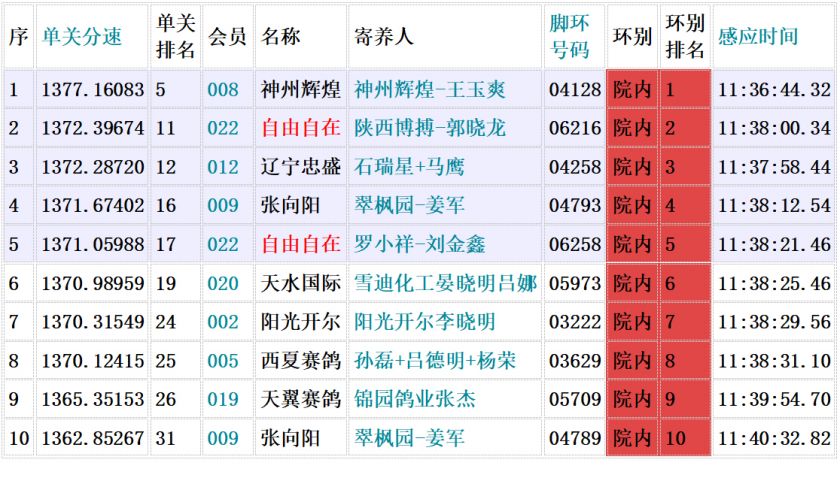The width and height of the screenshot is (840, 496).
Task: Open member link 002
Action: 223,321
